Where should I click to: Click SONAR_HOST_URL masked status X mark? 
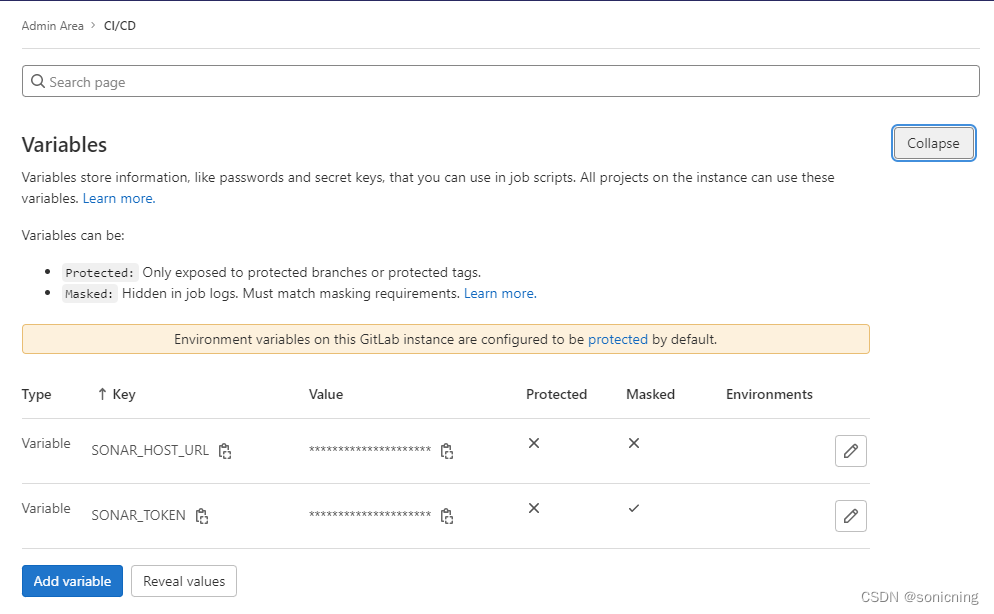click(634, 443)
